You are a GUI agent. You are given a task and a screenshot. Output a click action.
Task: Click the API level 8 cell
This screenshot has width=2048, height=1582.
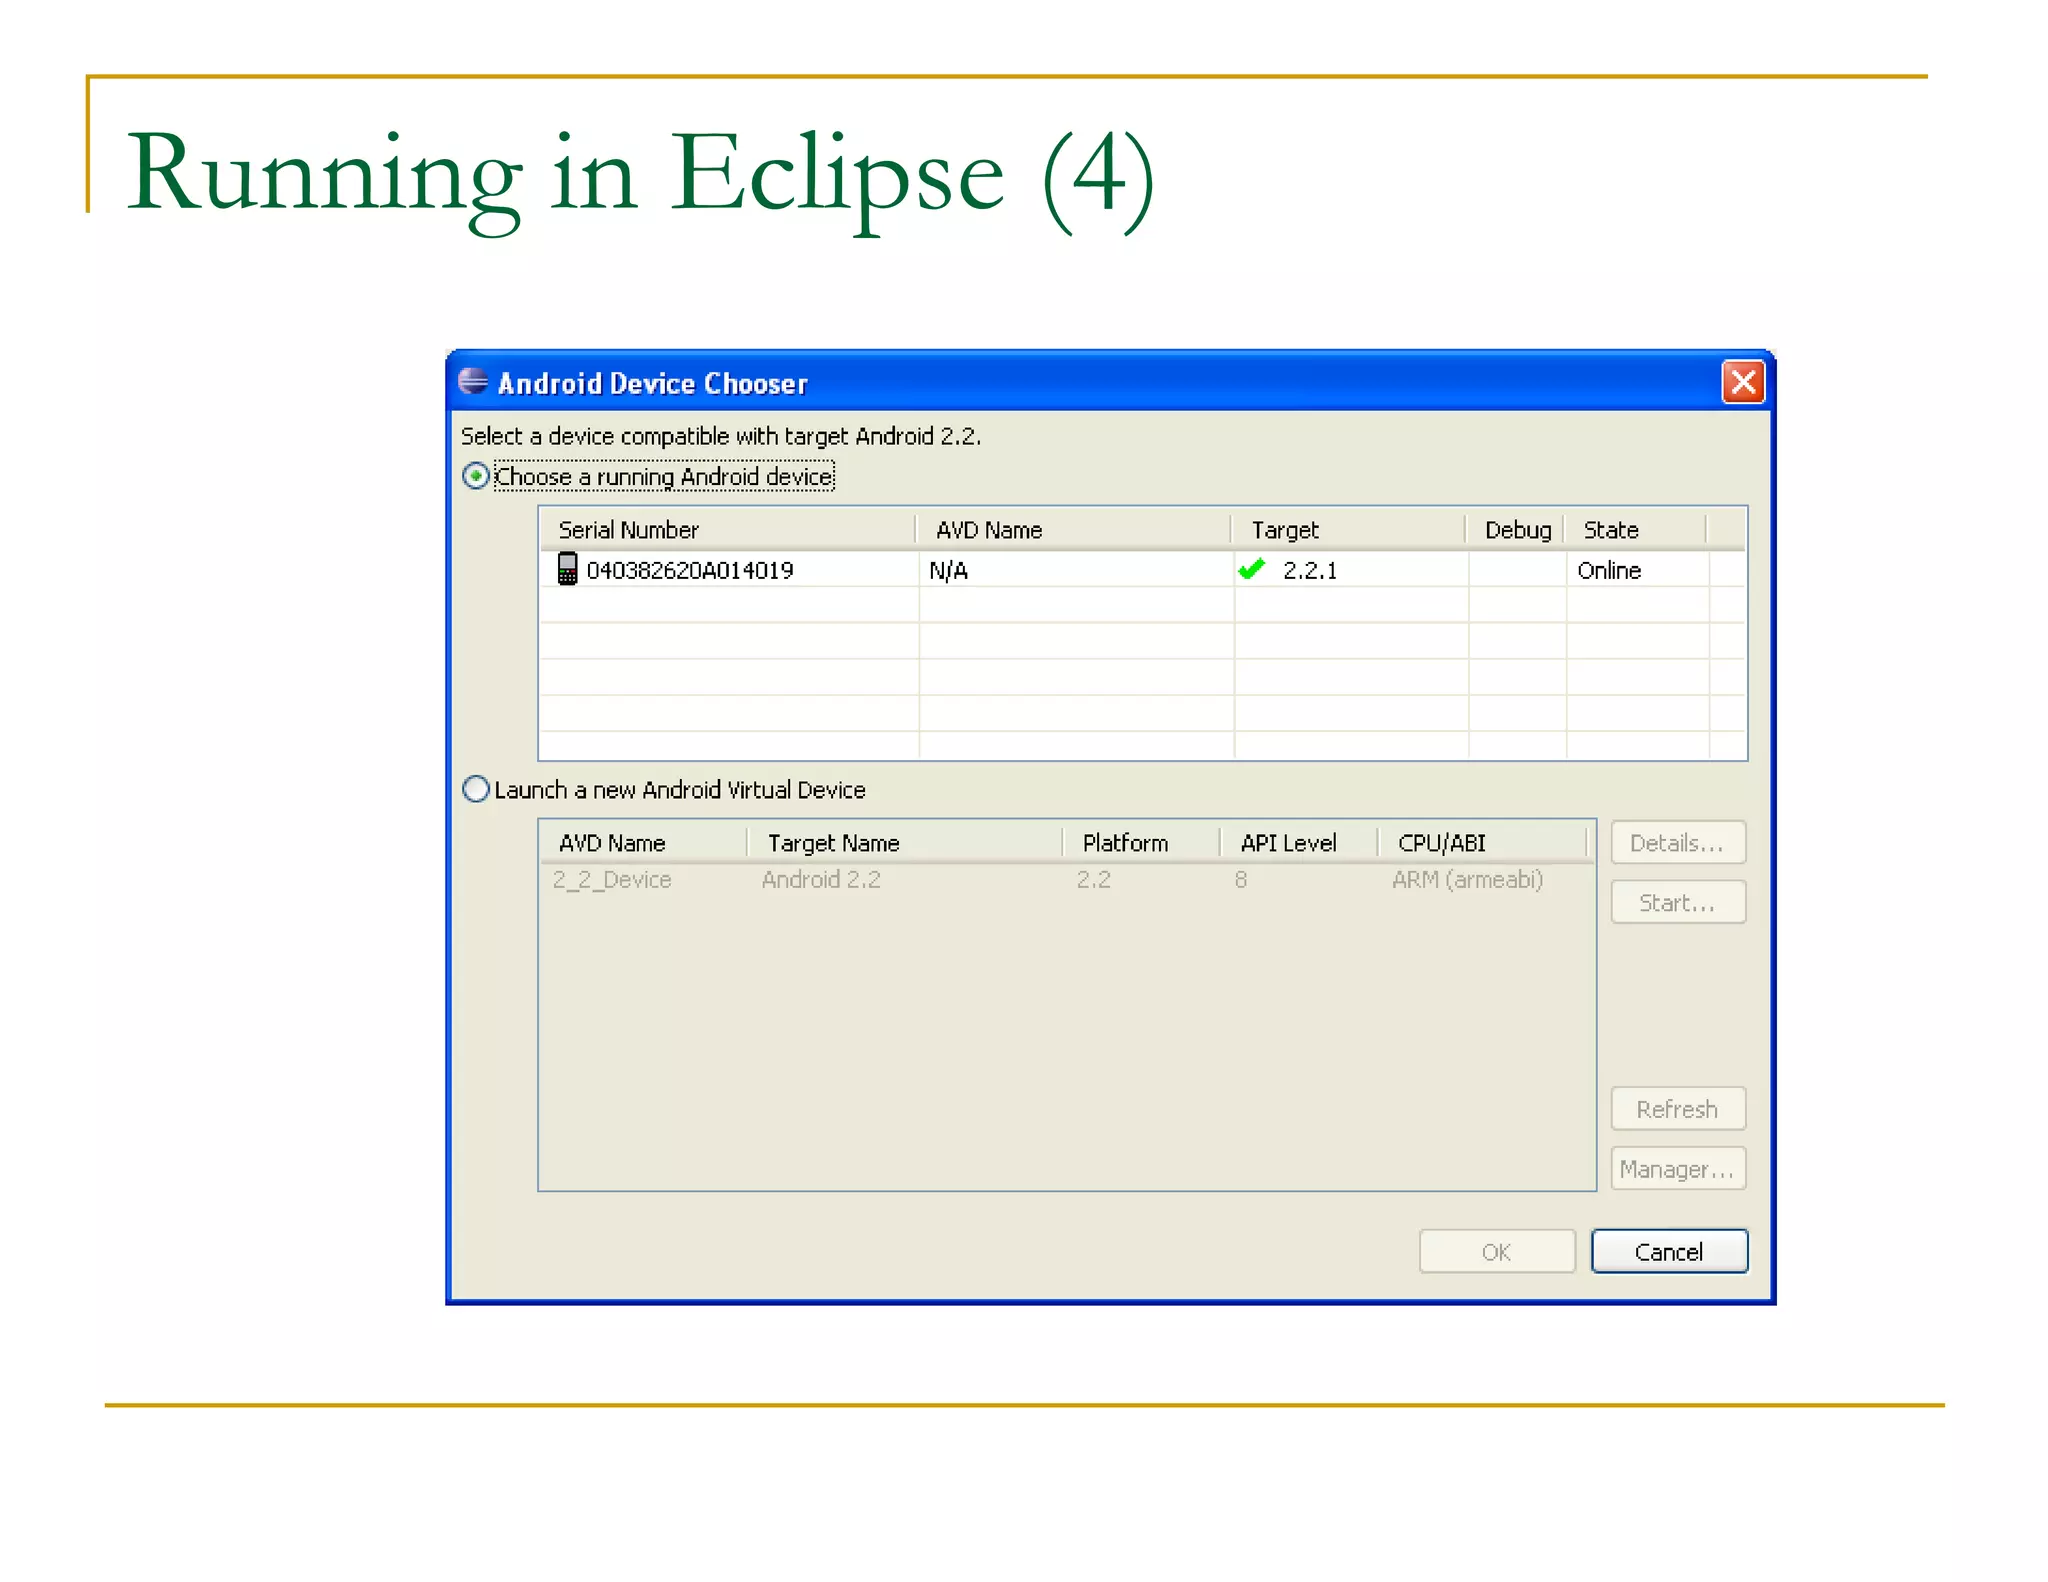pyautogui.click(x=1241, y=880)
